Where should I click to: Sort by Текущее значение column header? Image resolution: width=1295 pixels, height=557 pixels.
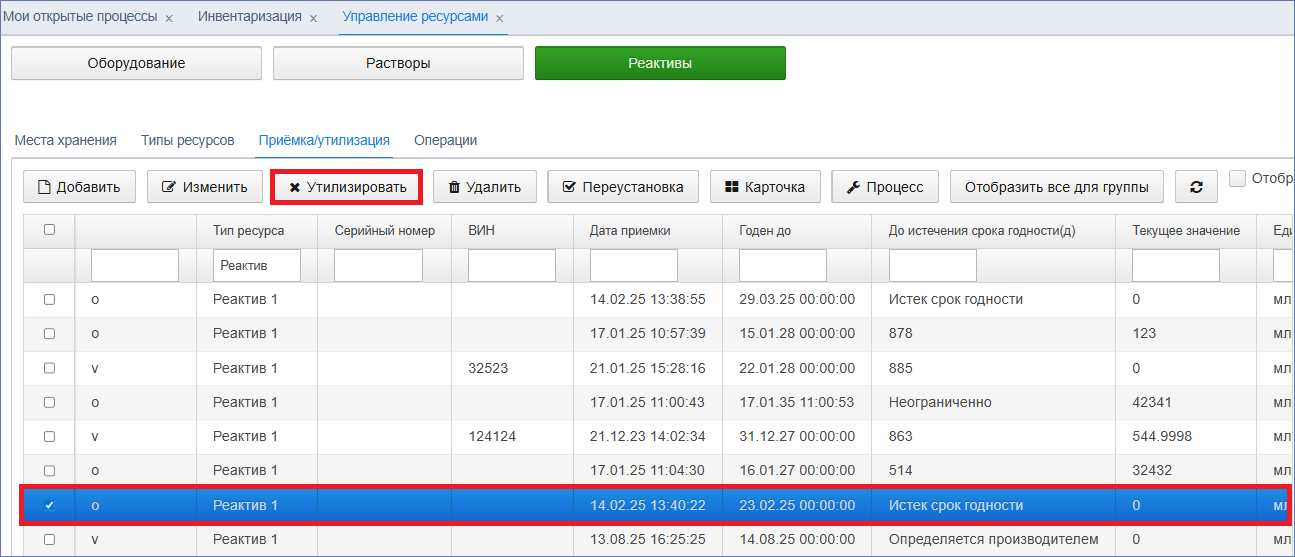coord(1186,231)
